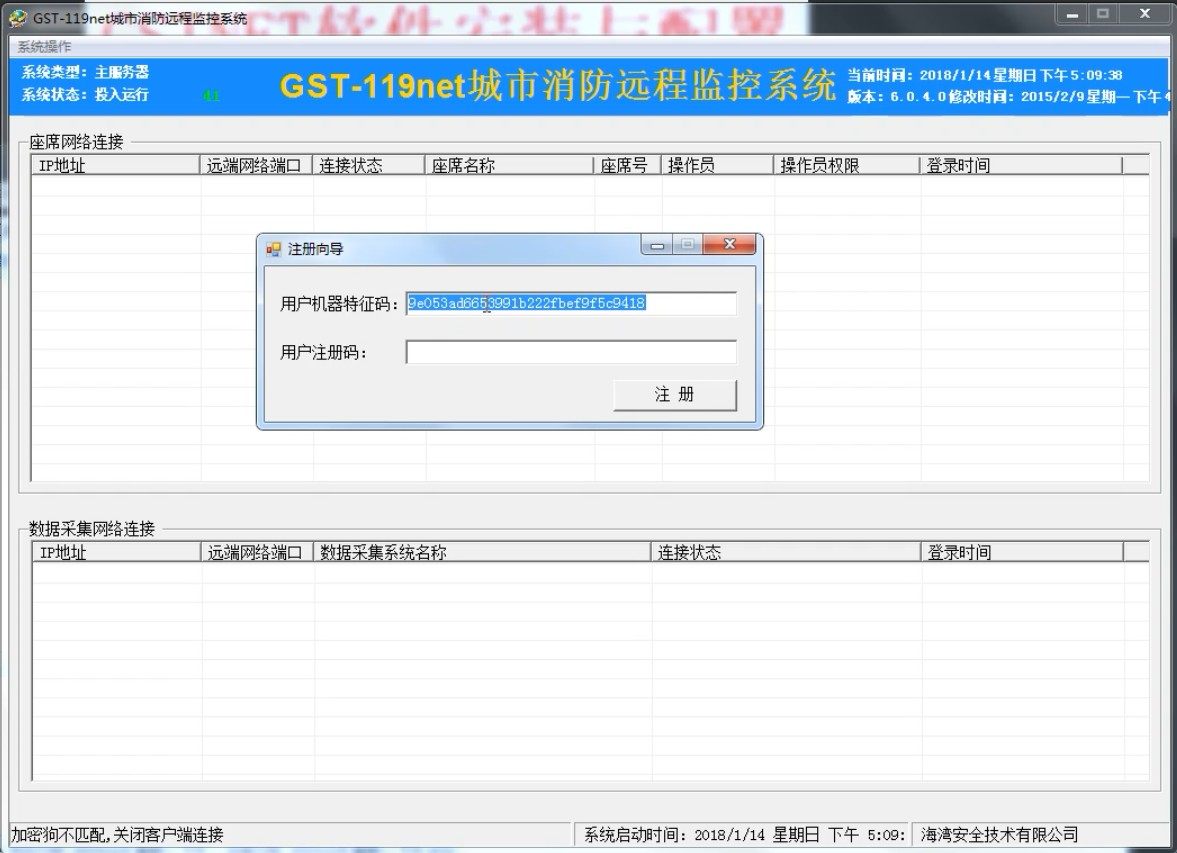Click the 操作员 column header
The width and height of the screenshot is (1177, 853).
coord(718,166)
